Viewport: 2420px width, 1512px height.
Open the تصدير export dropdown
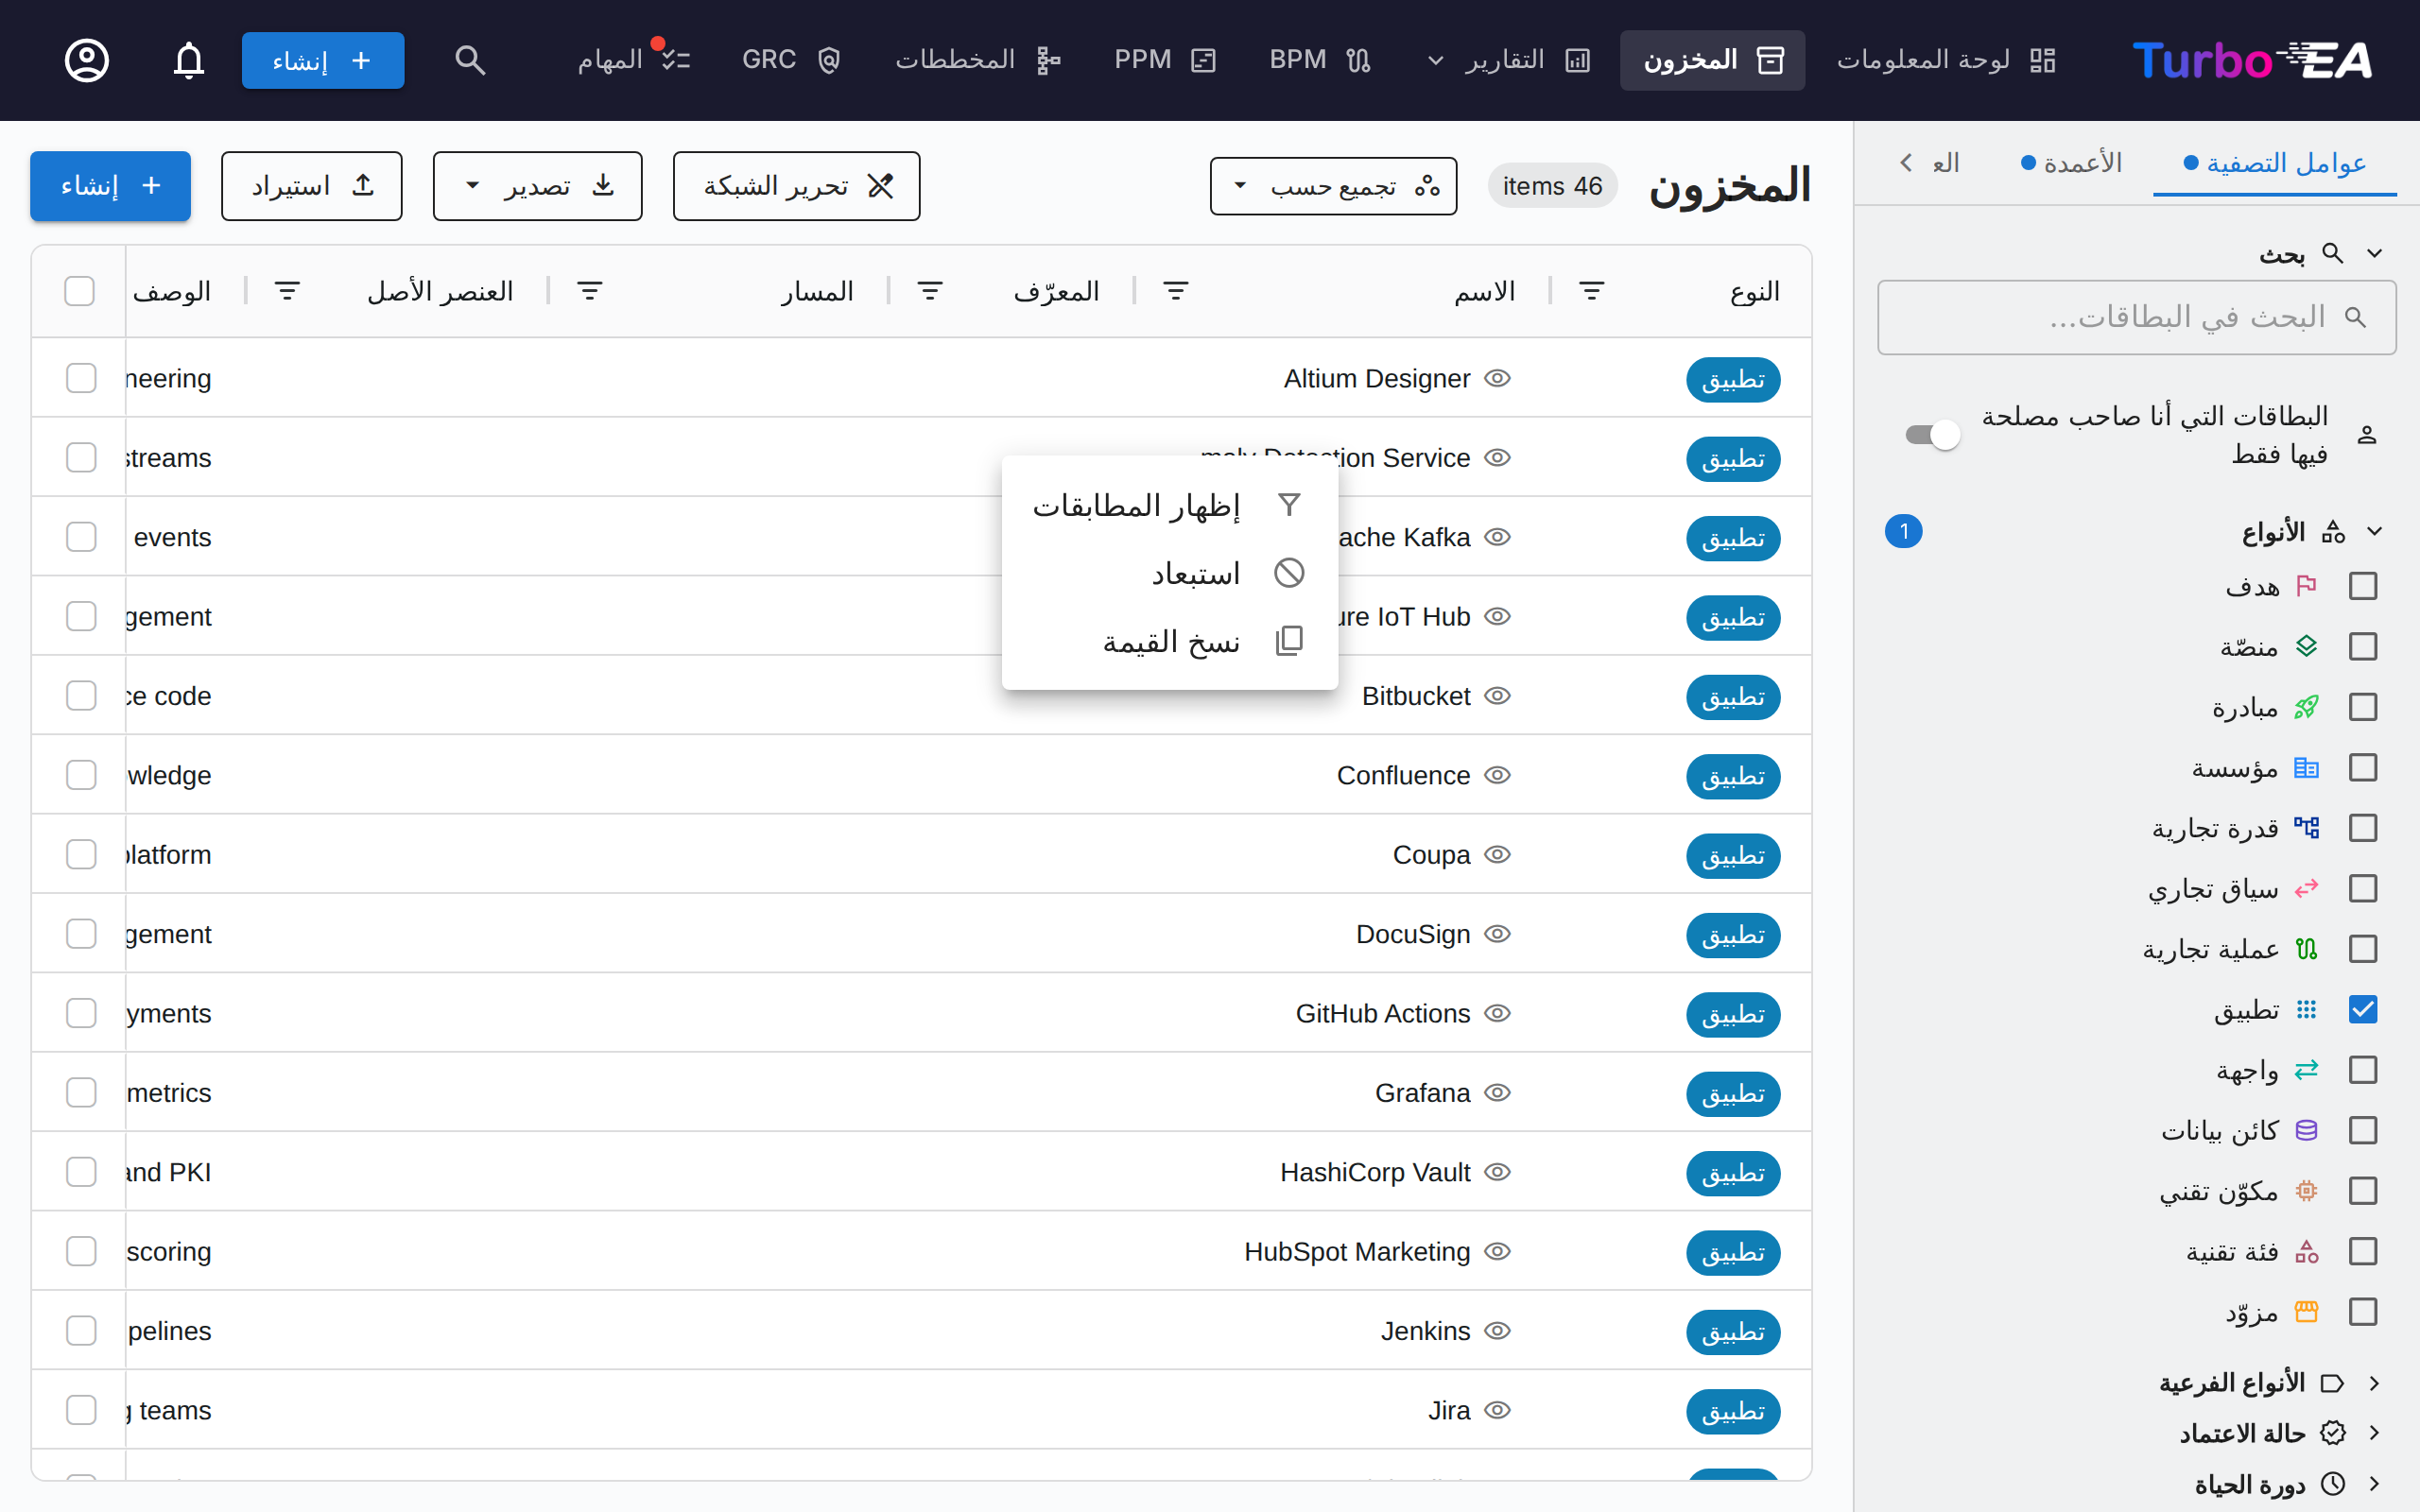tap(537, 186)
